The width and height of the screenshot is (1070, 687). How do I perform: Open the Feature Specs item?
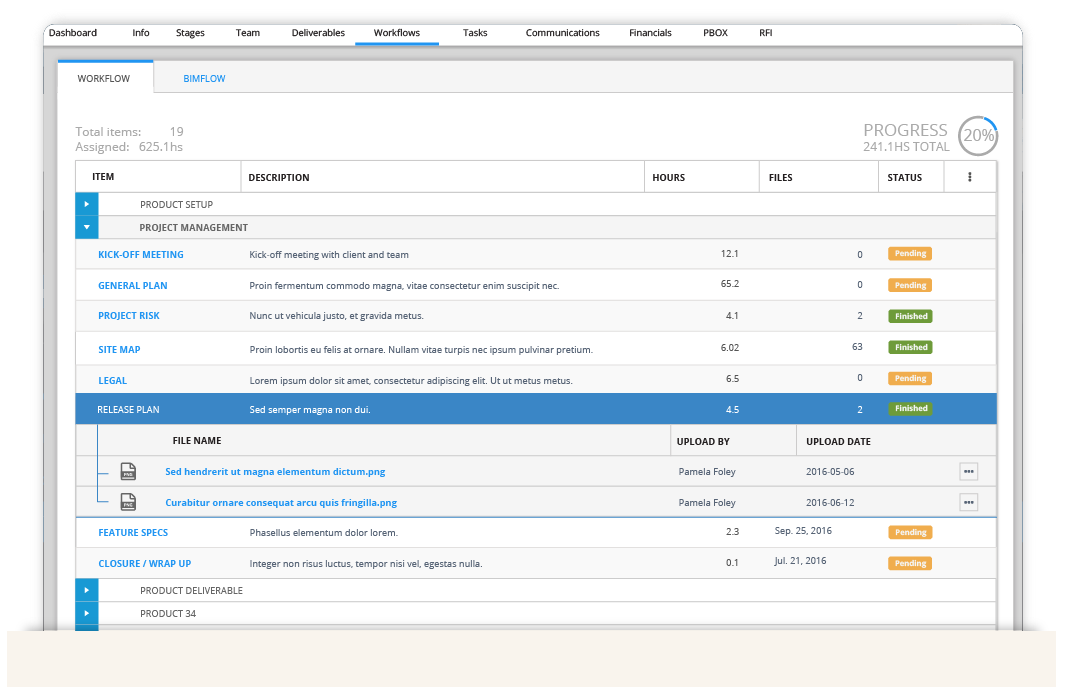[132, 532]
